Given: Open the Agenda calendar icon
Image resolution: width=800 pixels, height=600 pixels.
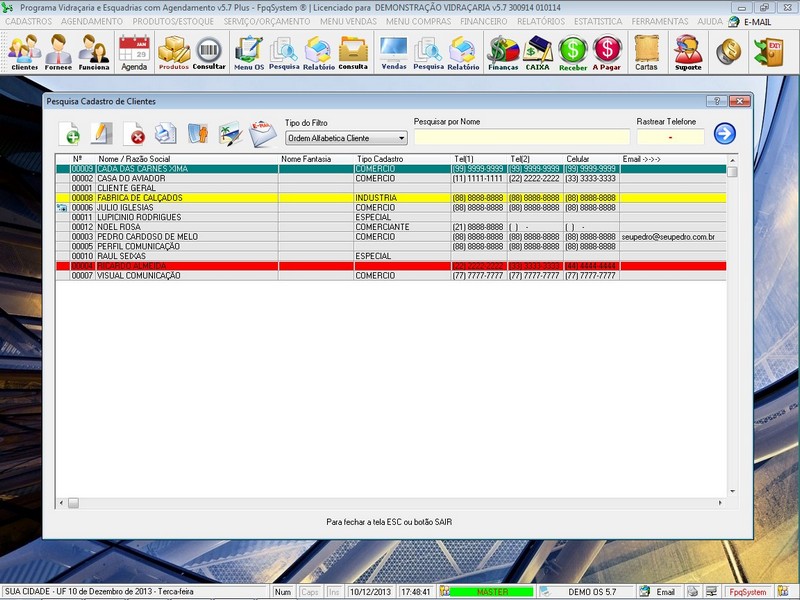Looking at the screenshot, I should coord(134,51).
